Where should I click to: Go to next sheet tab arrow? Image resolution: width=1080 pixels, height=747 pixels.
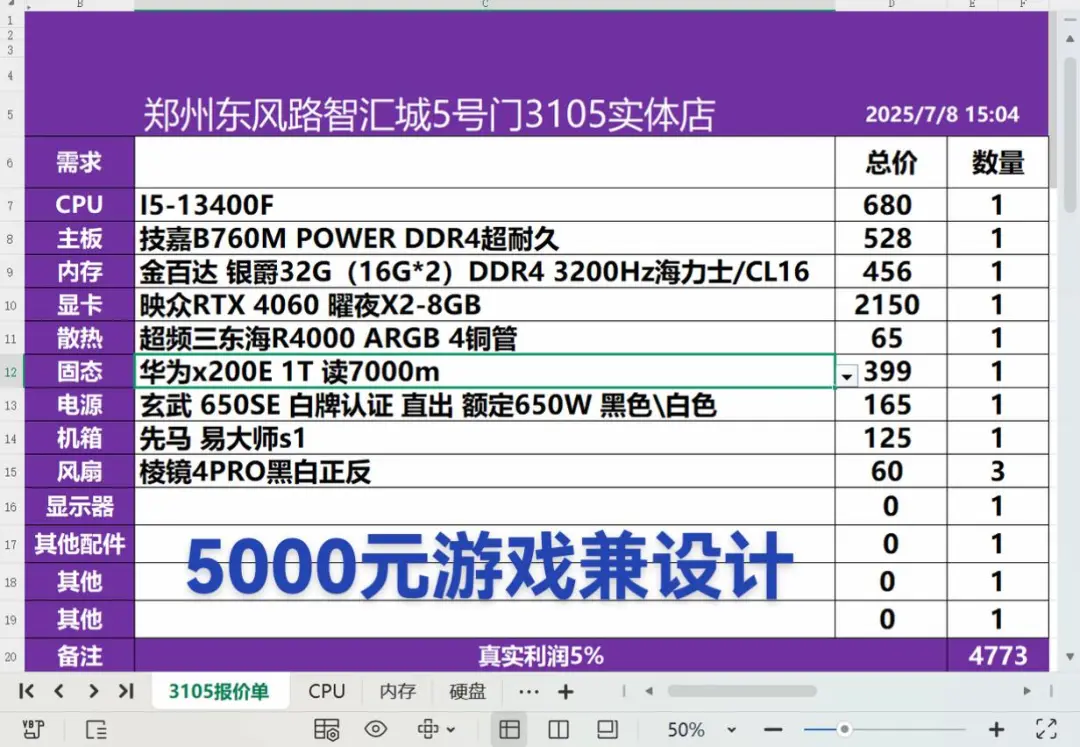pyautogui.click(x=93, y=691)
